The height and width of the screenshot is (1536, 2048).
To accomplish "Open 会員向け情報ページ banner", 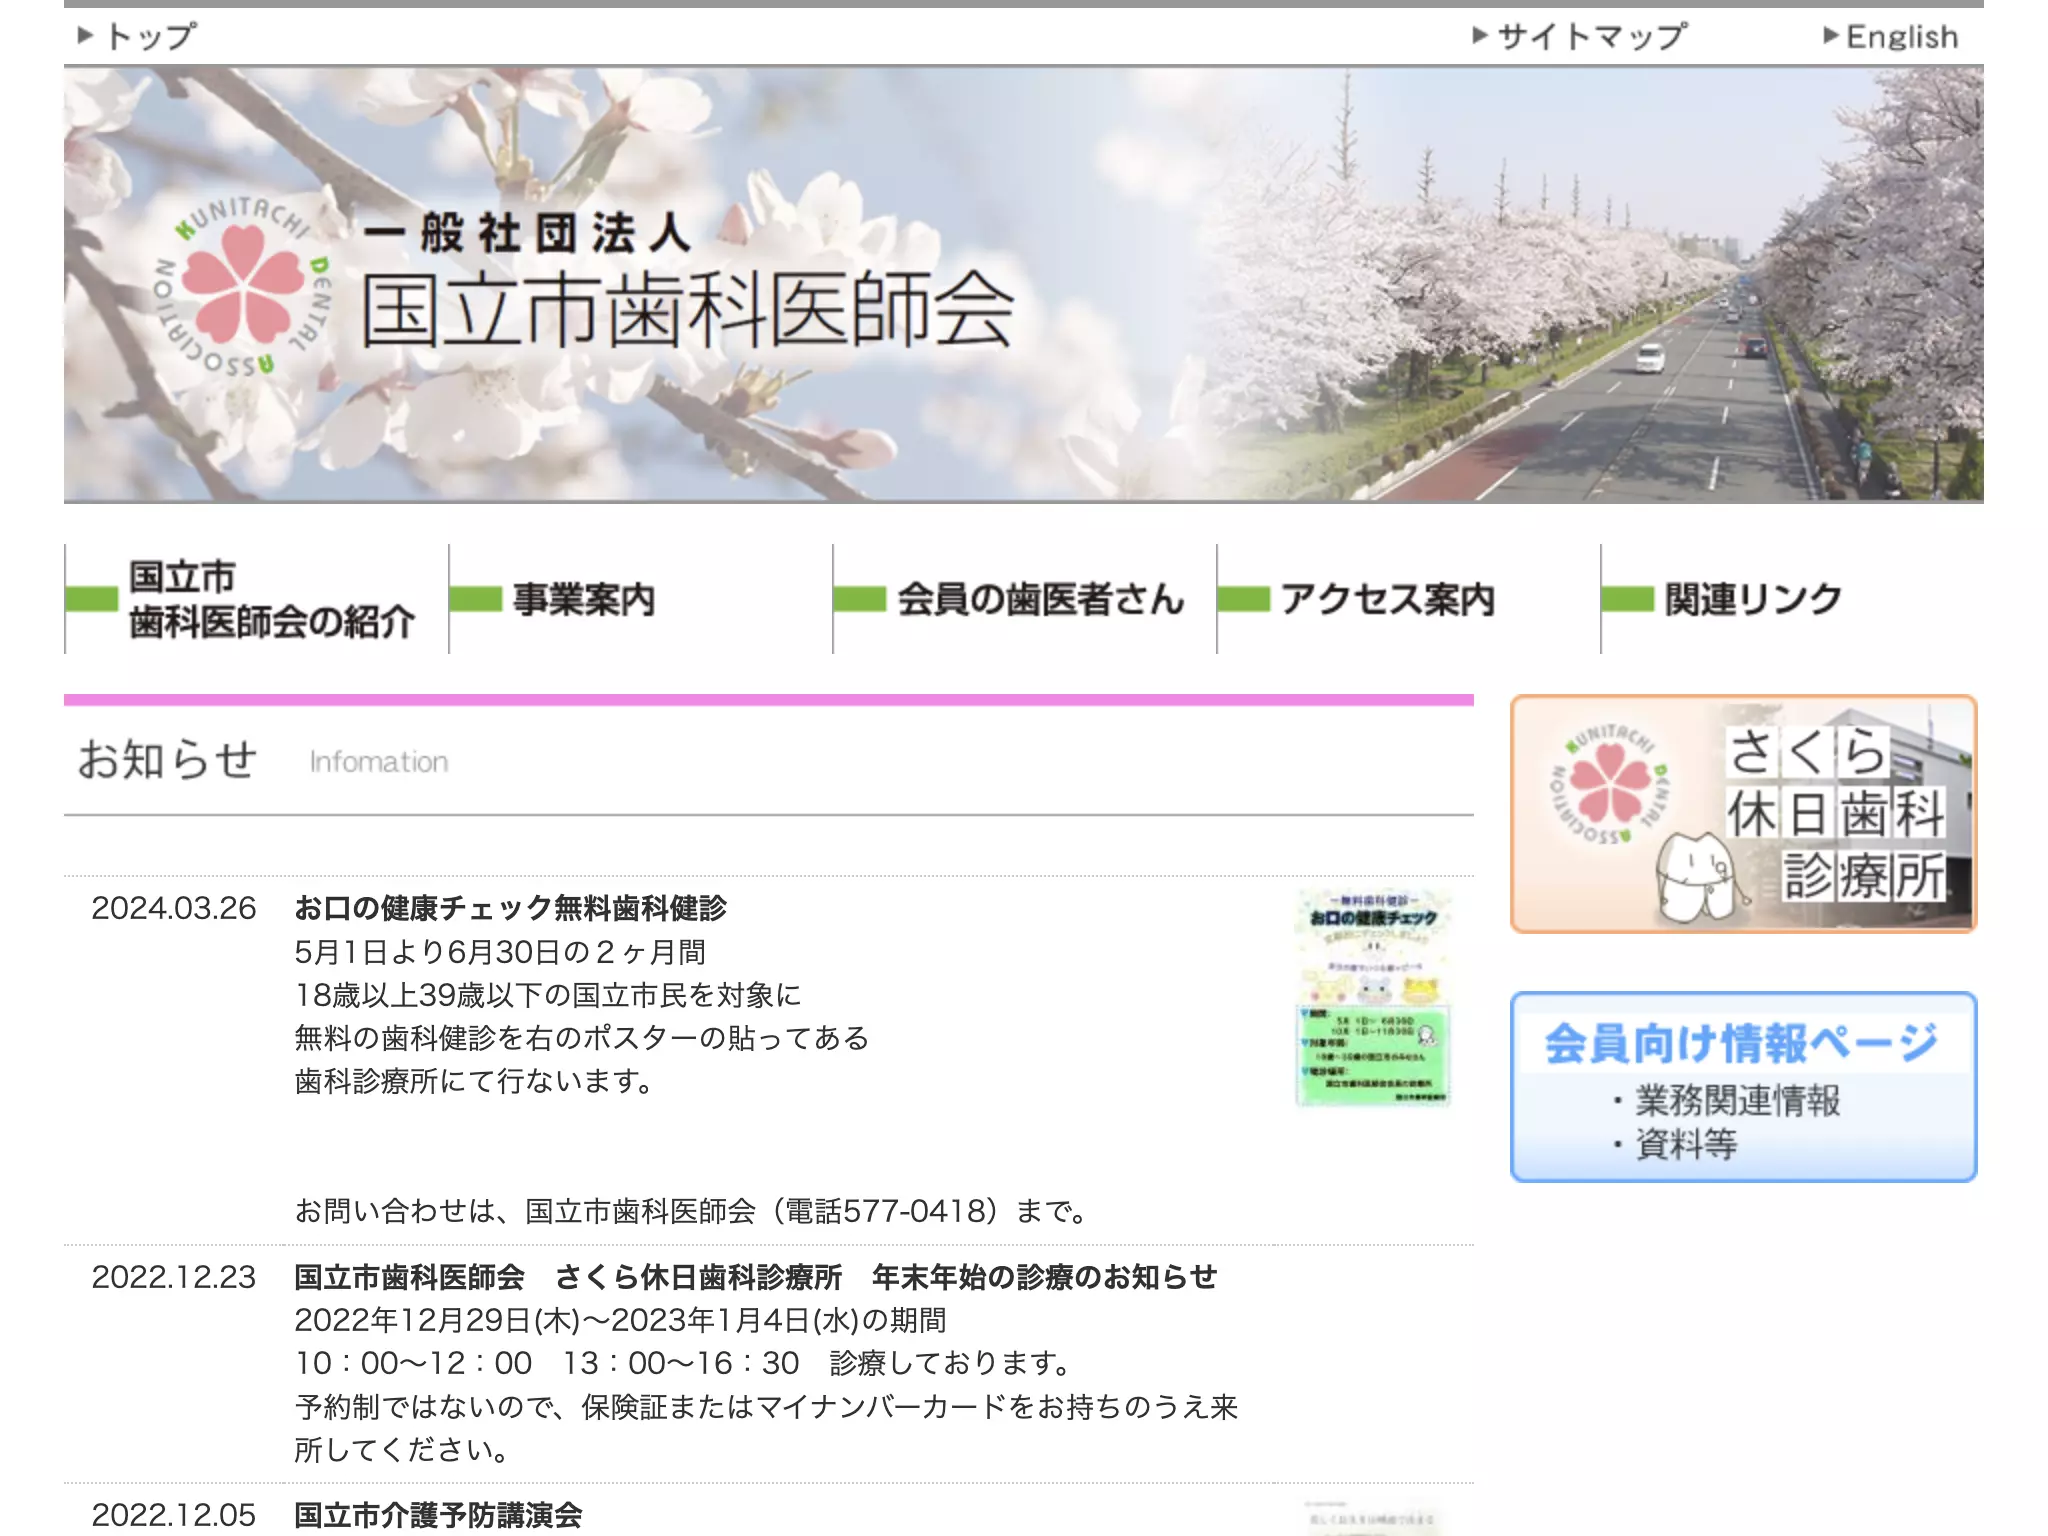I will [1743, 1087].
